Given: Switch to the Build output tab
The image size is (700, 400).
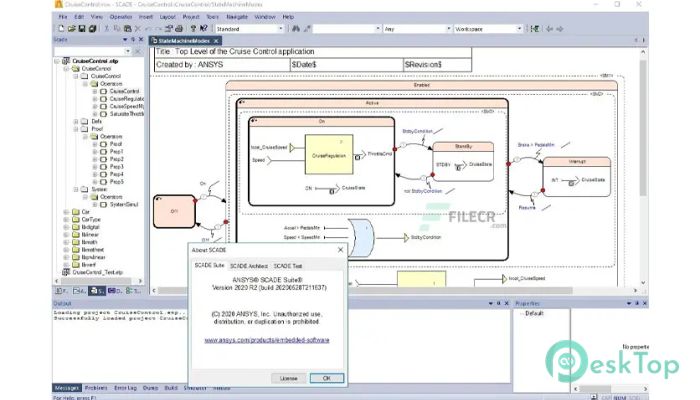Looking at the screenshot, I should click(x=171, y=388).
